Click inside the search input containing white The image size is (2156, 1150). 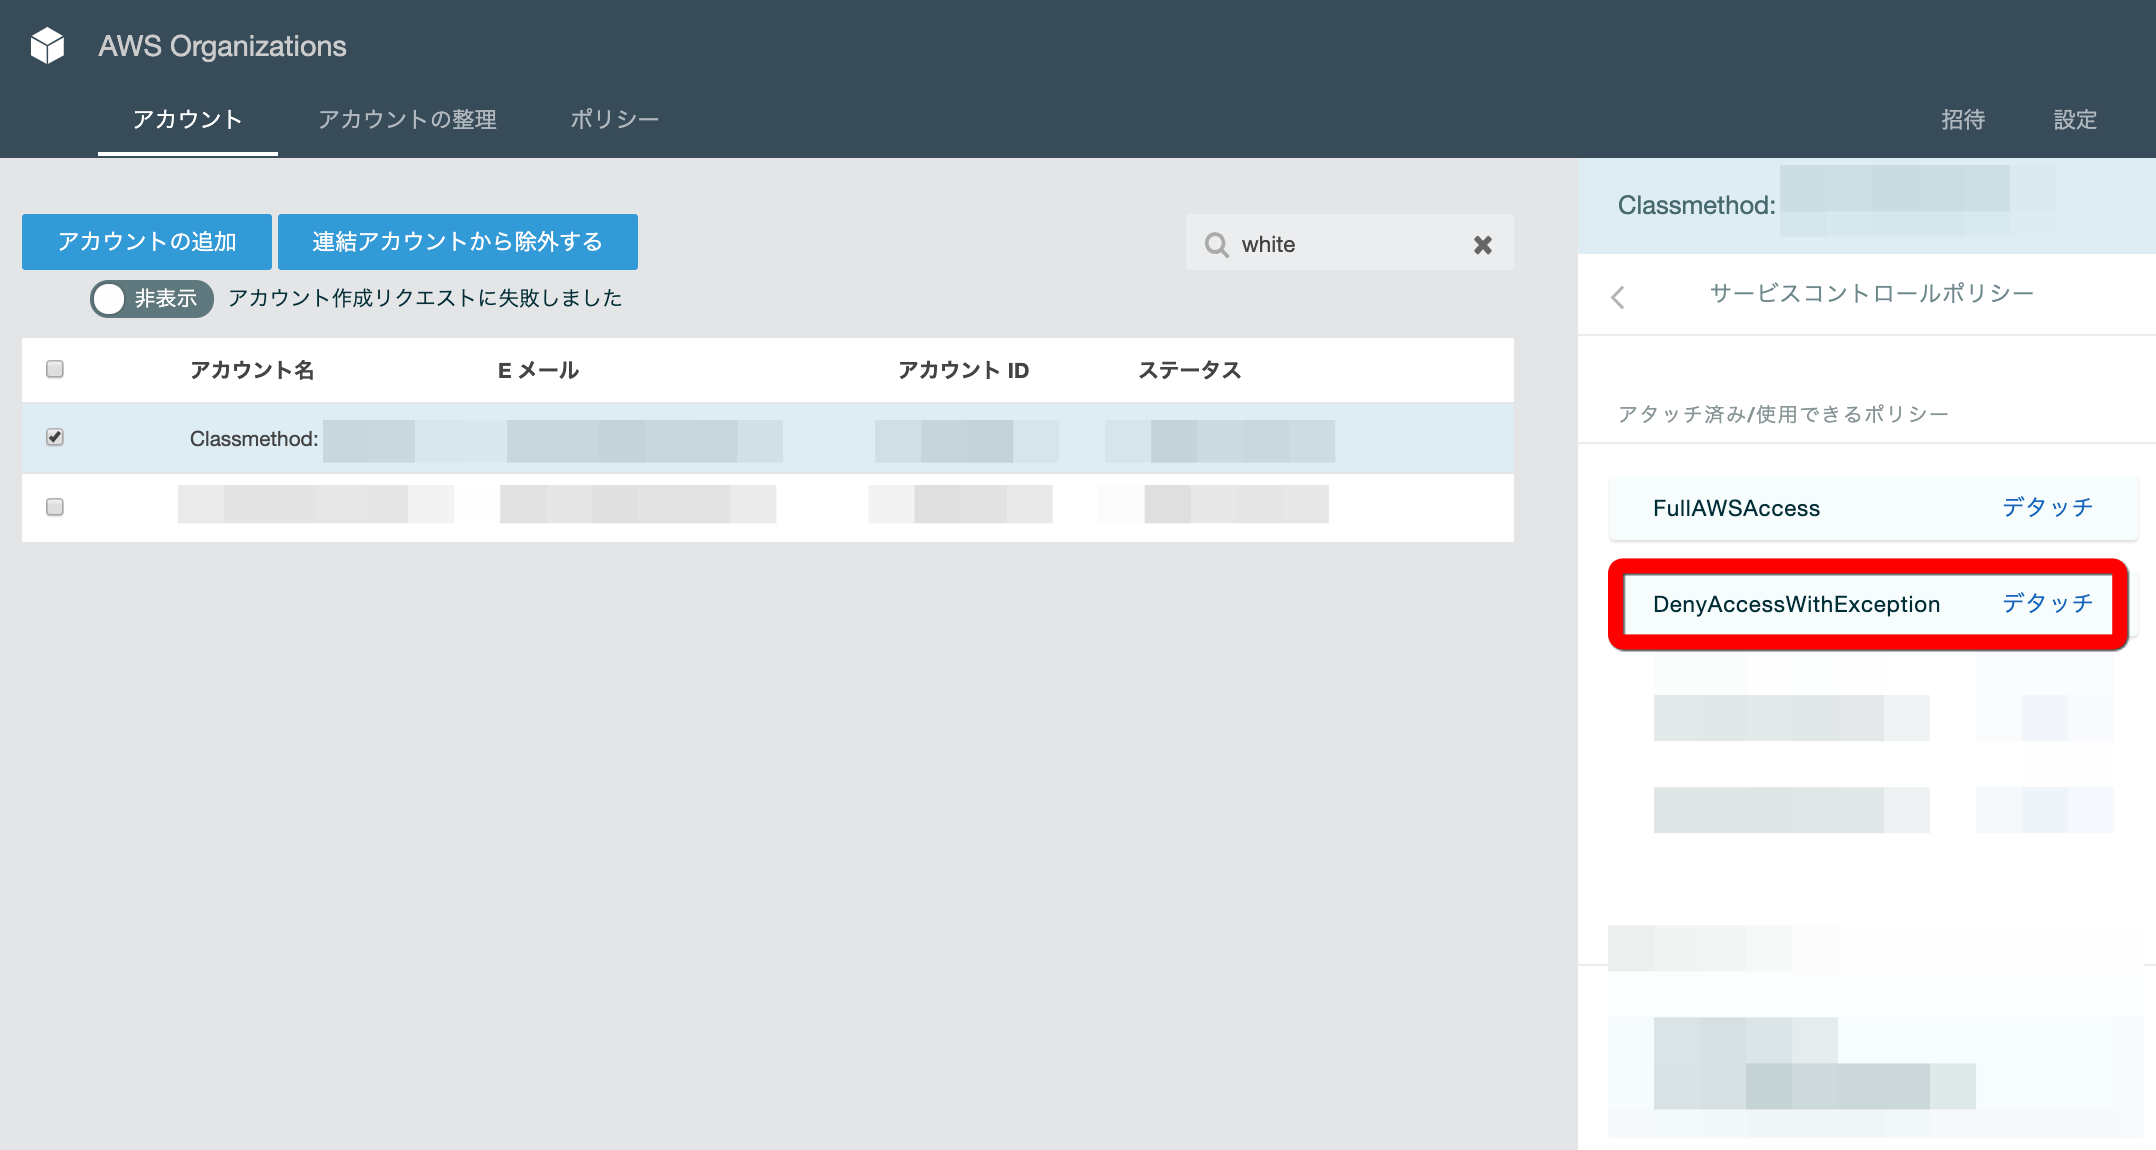click(x=1320, y=244)
